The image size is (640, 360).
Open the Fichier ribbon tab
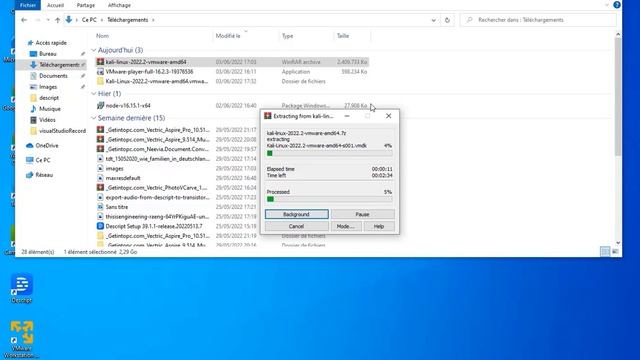(28, 5)
